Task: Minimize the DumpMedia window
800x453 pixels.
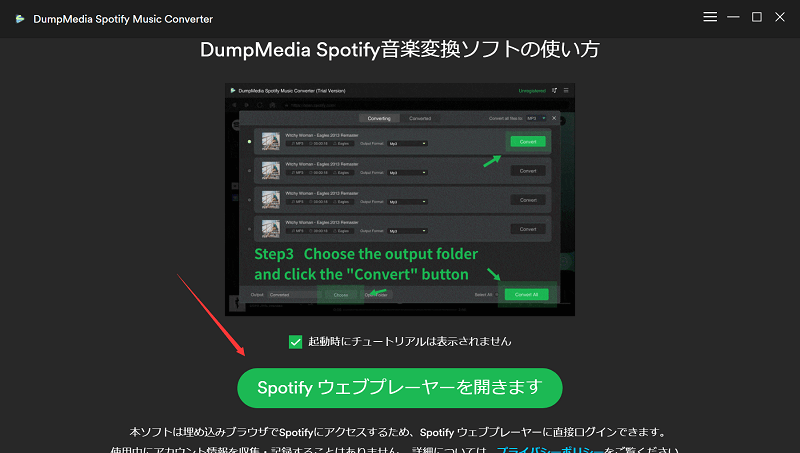Action: 733,17
